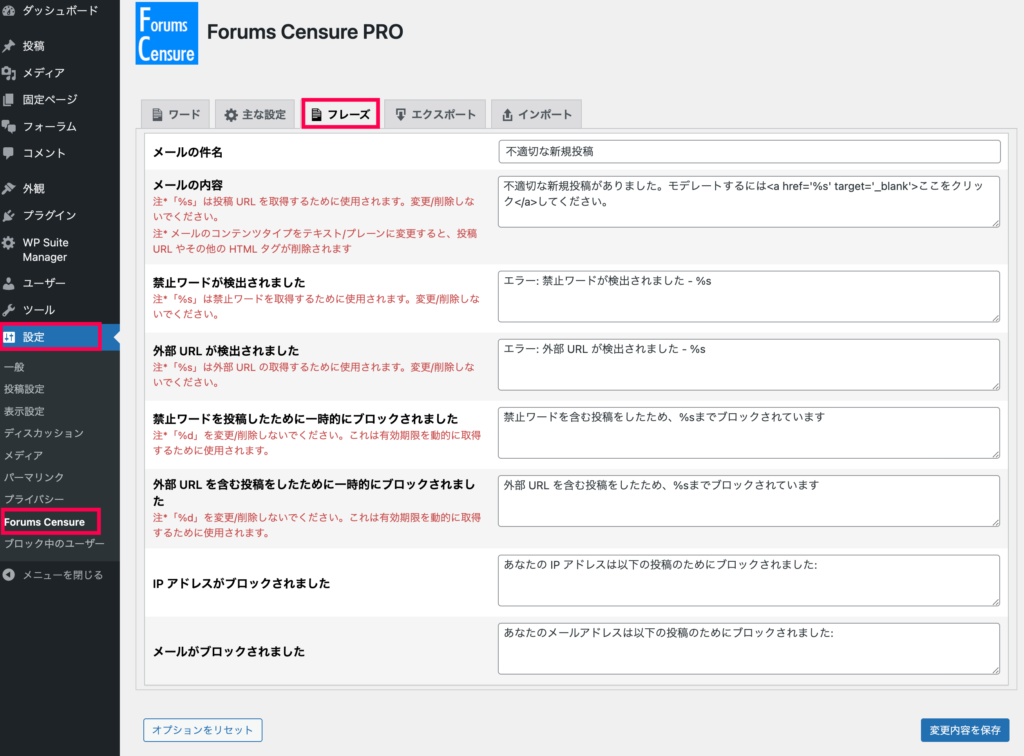Screen dimensions: 1024x756
Task: Open the 一般 settings submenu link
Action: (14, 367)
